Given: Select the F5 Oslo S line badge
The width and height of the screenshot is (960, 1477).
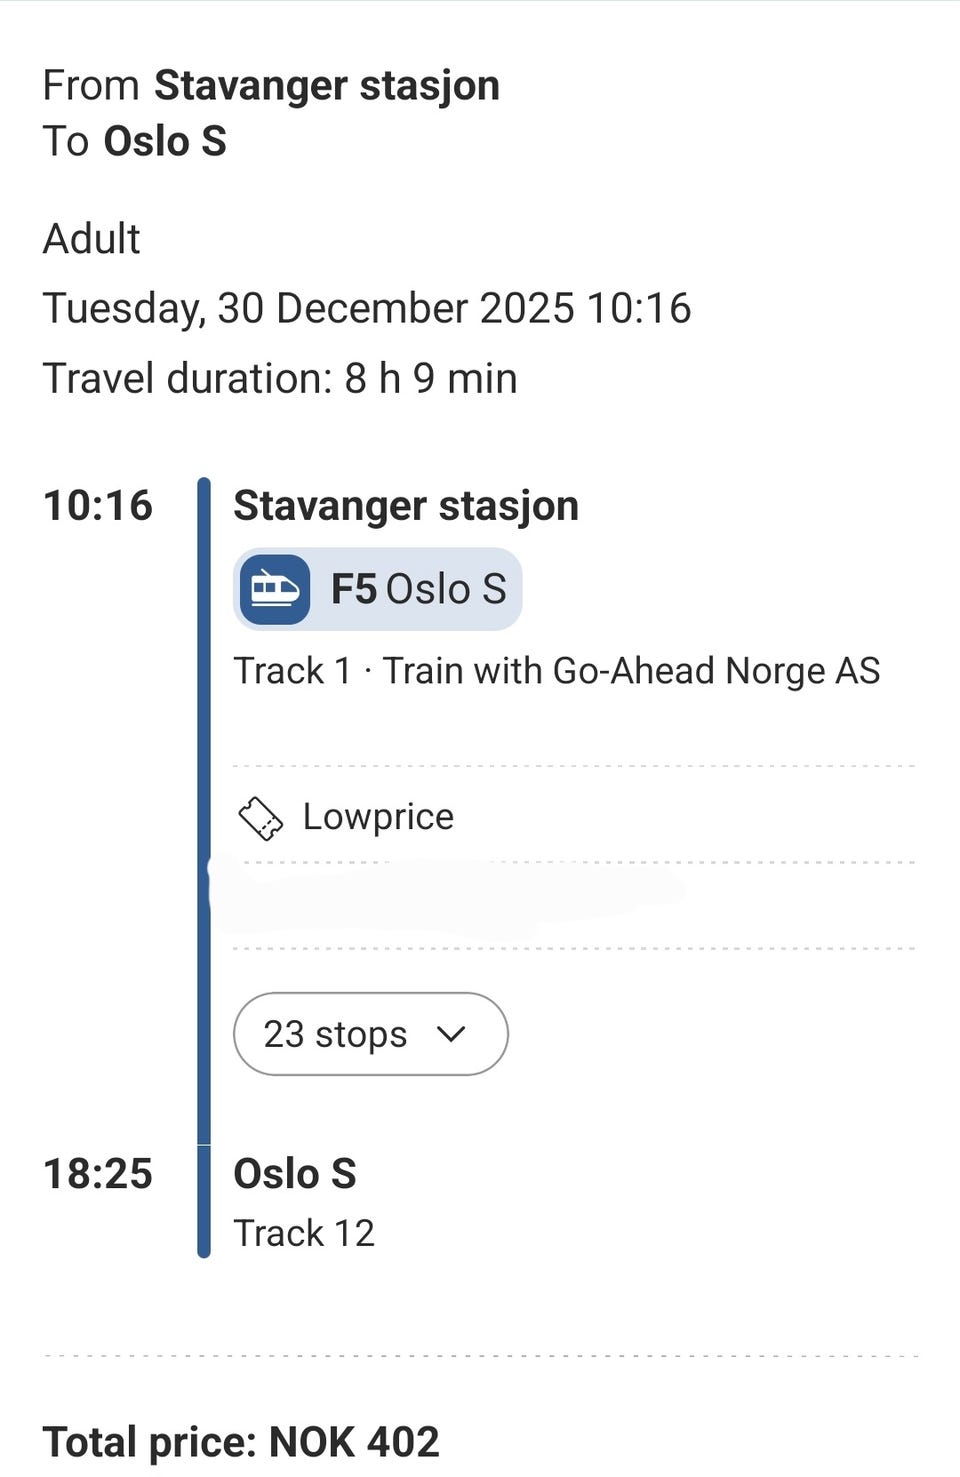Looking at the screenshot, I should pyautogui.click(x=378, y=589).
